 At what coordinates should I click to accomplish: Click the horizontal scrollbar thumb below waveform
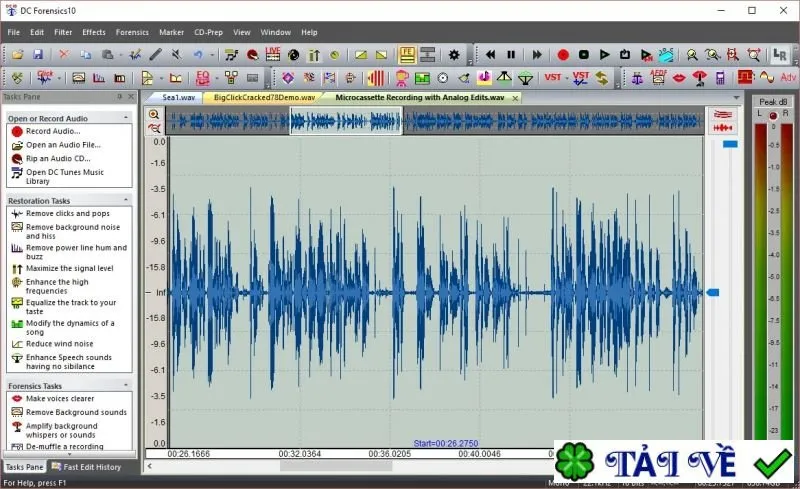click(336, 466)
